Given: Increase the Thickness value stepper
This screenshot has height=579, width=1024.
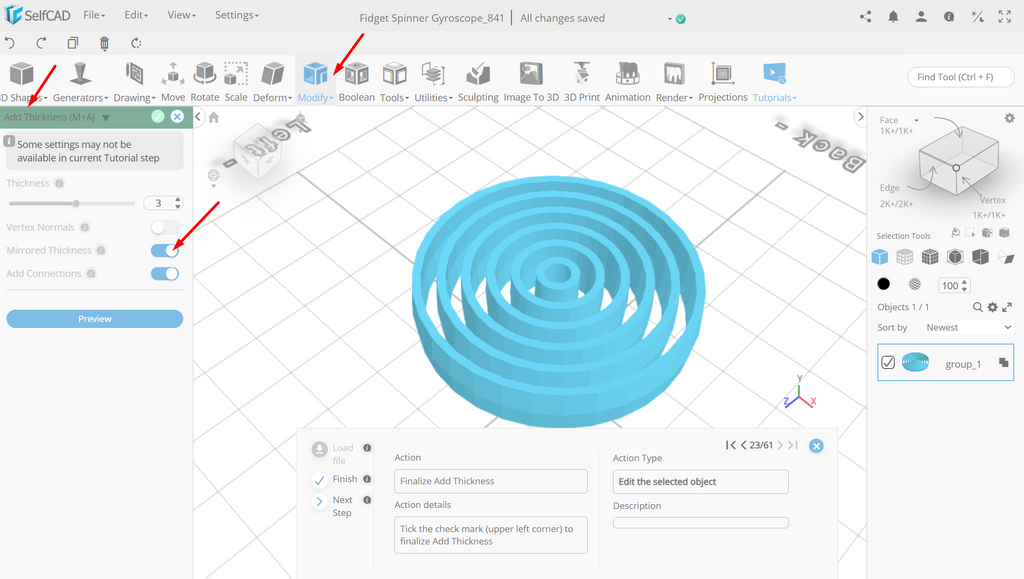Looking at the screenshot, I should click(178, 200).
